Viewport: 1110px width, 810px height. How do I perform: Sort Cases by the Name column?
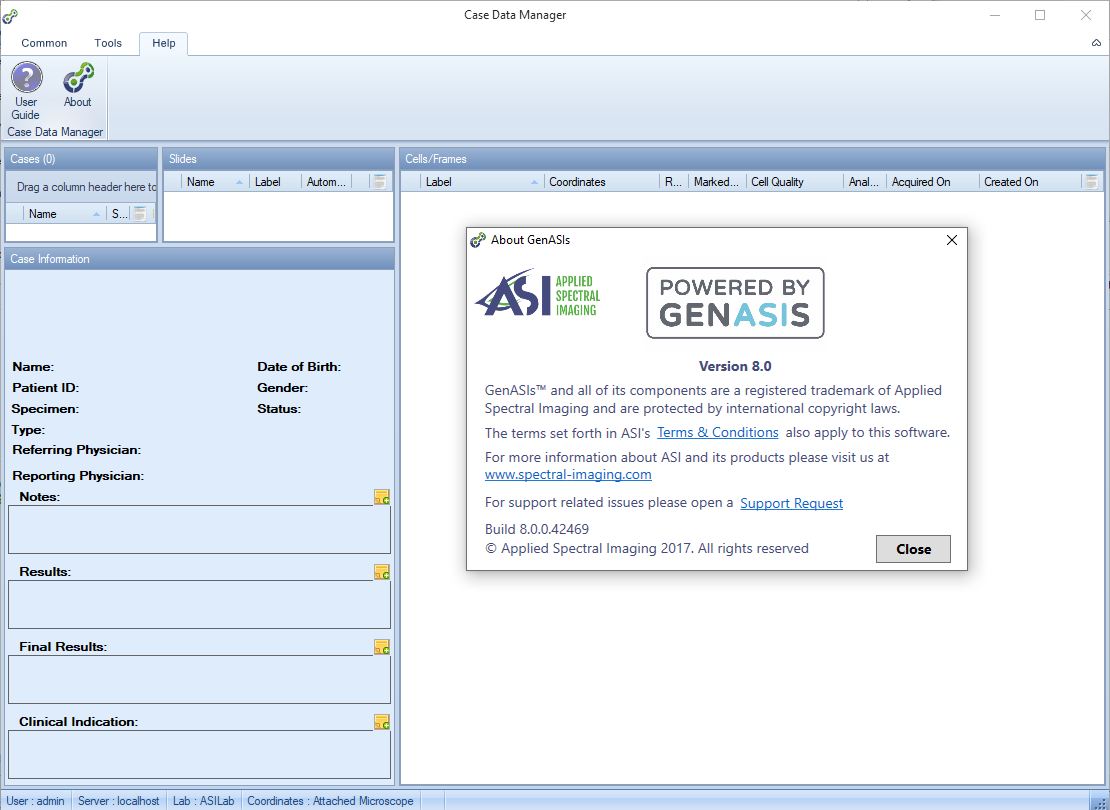(x=64, y=213)
